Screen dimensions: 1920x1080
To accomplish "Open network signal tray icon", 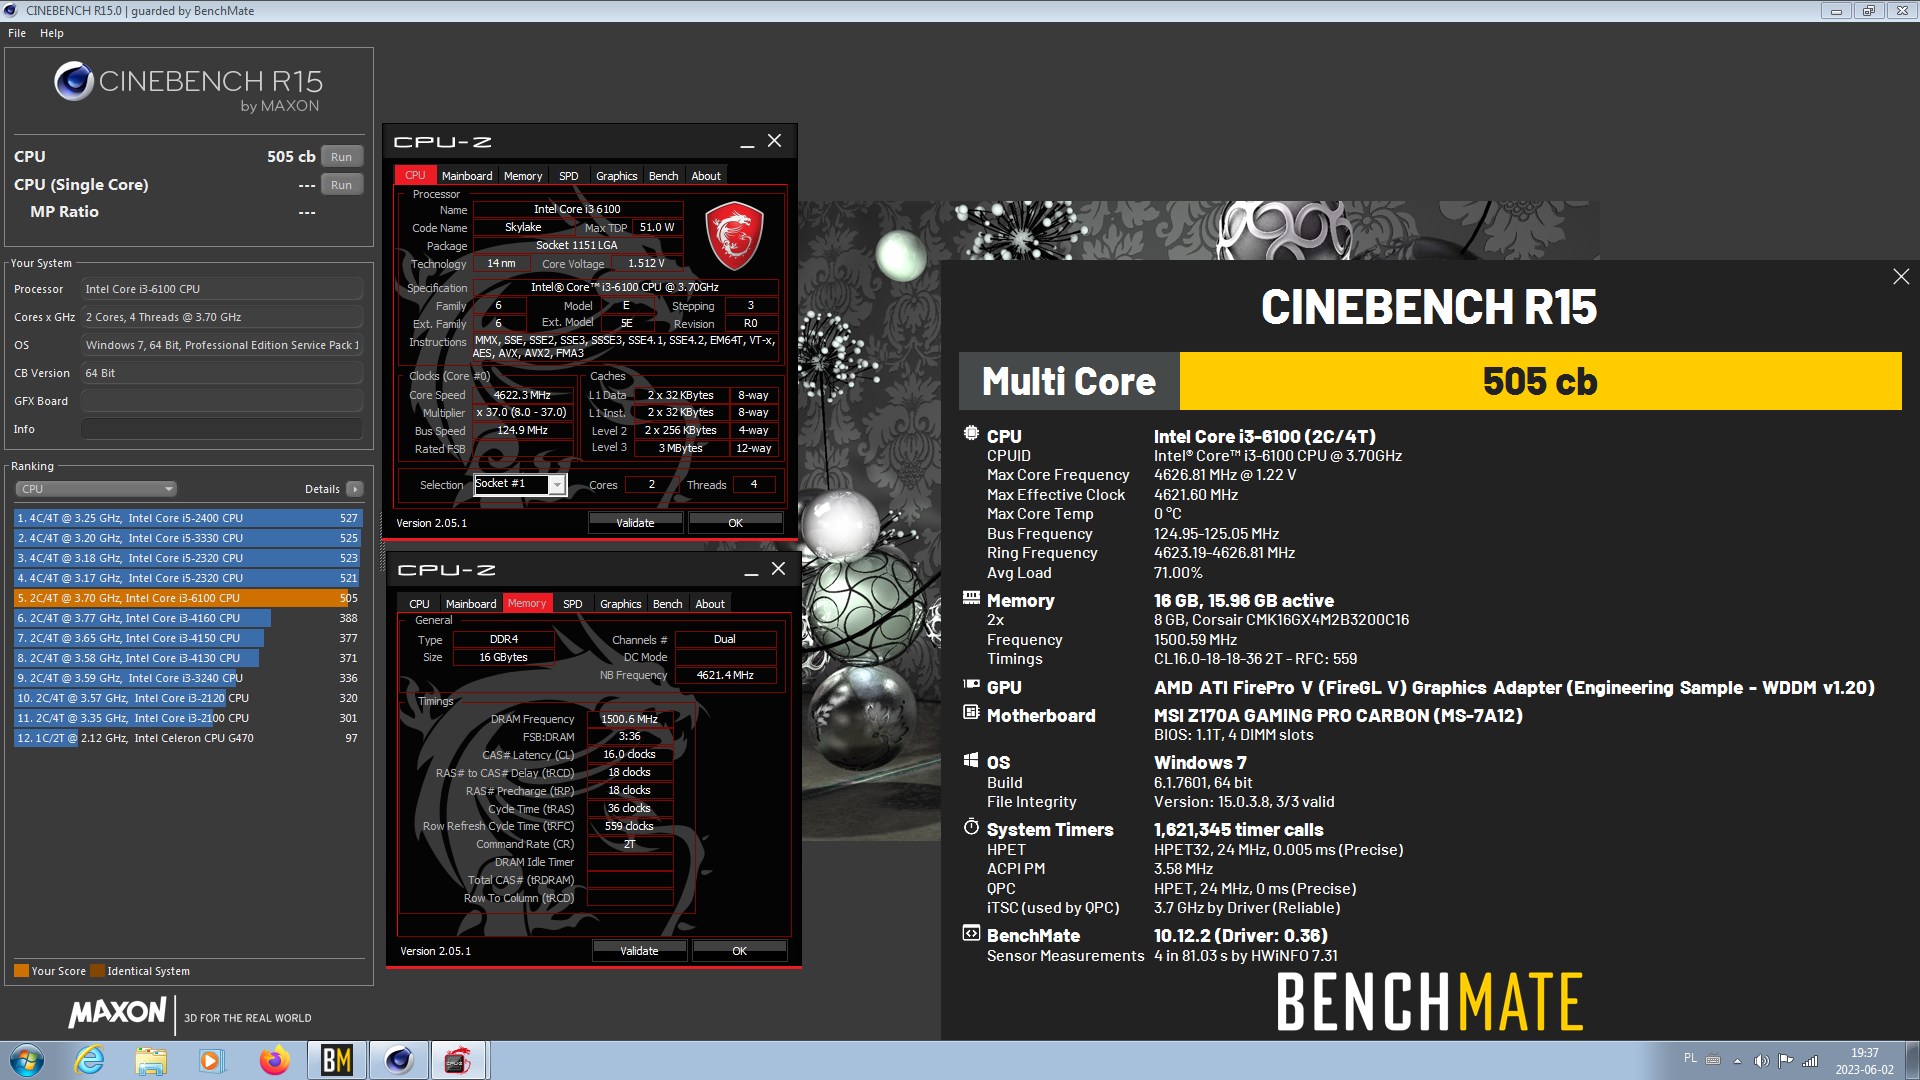I will (1810, 1061).
